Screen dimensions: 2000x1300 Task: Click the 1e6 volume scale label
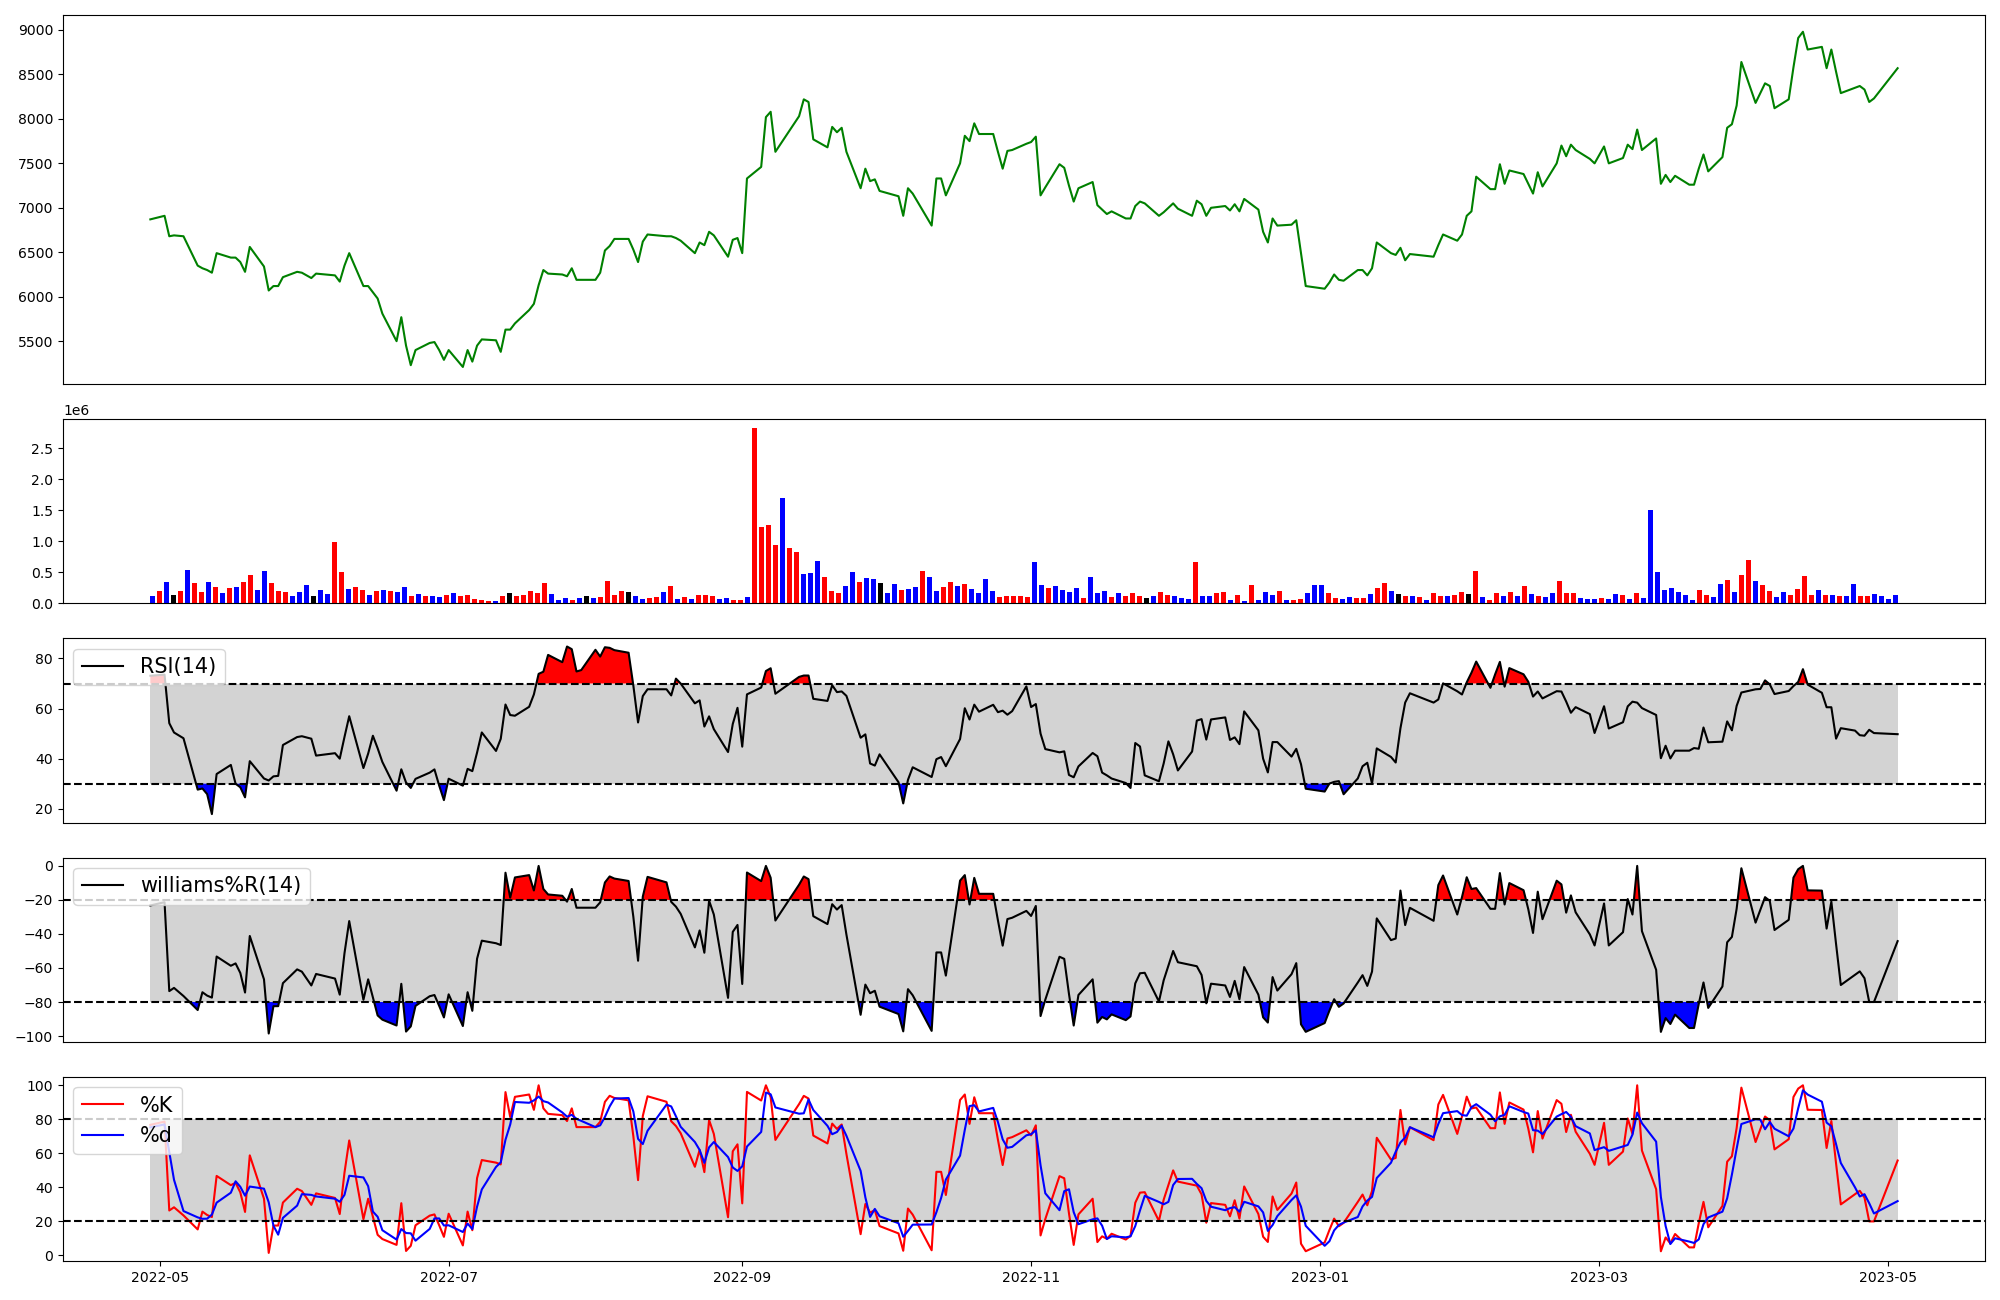pyautogui.click(x=78, y=410)
